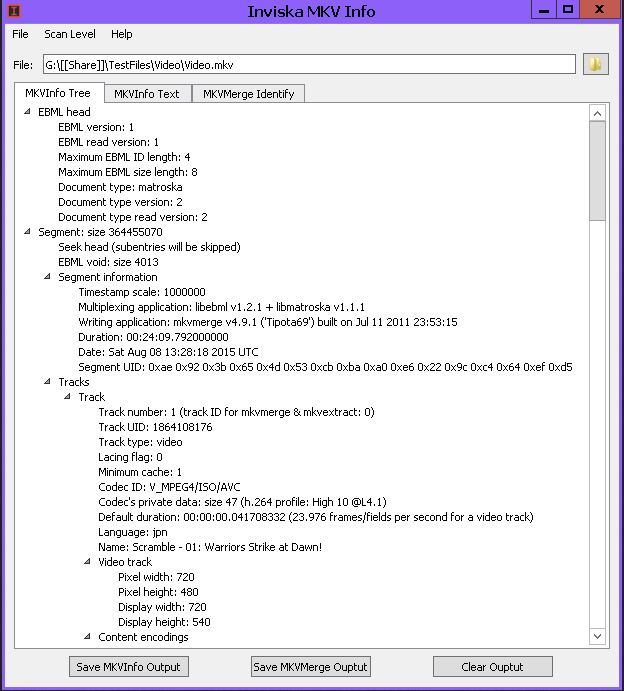Select the Default duration row

point(316,516)
